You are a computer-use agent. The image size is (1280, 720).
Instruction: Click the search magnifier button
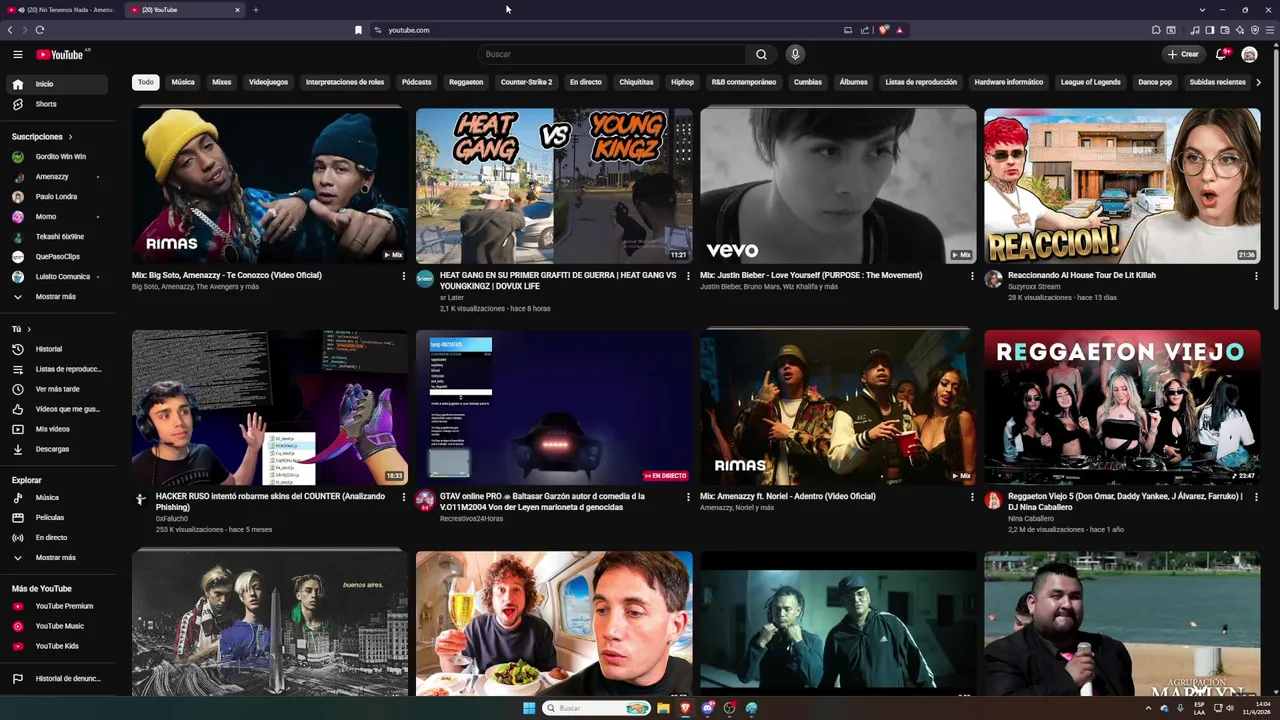[x=761, y=54]
